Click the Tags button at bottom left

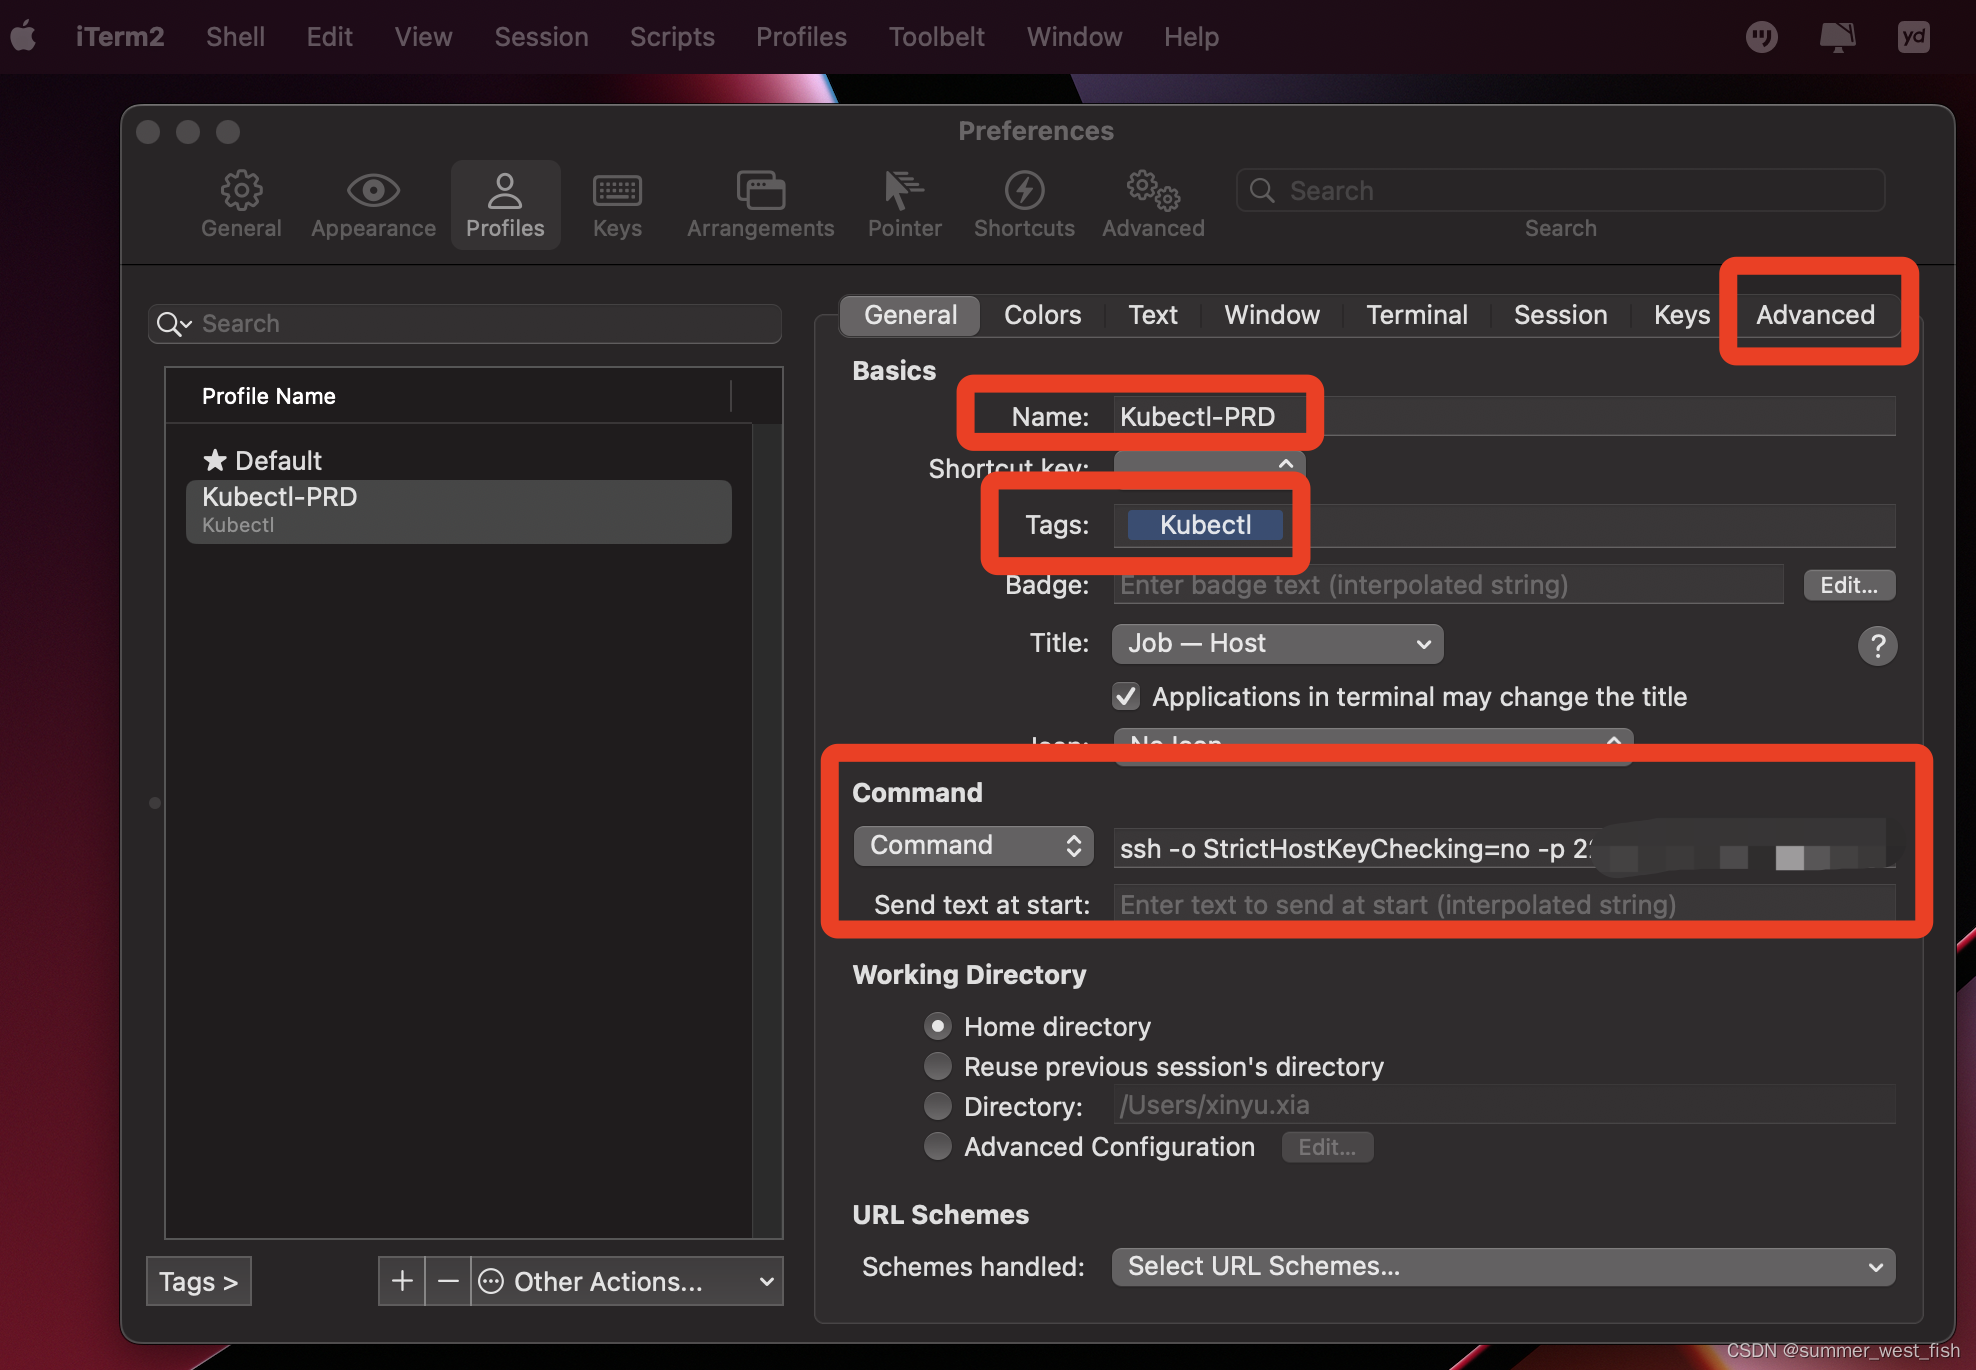197,1281
